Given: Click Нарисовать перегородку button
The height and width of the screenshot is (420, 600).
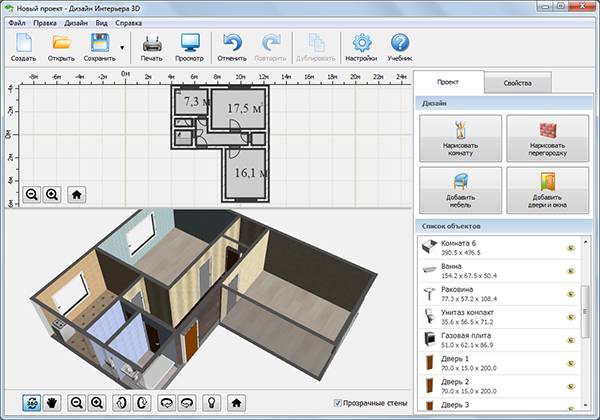Looking at the screenshot, I should pyautogui.click(x=548, y=138).
